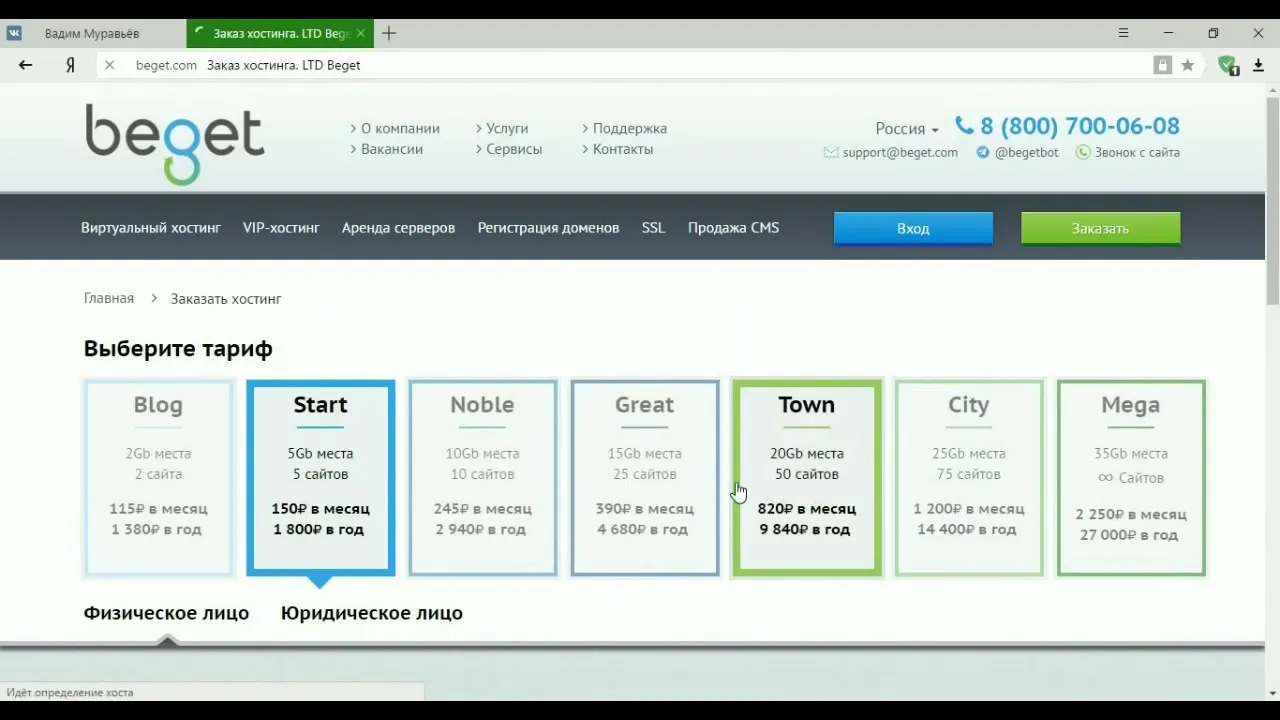The height and width of the screenshot is (720, 1280).
Task: Click the phone icon near phone number
Action: click(x=964, y=125)
